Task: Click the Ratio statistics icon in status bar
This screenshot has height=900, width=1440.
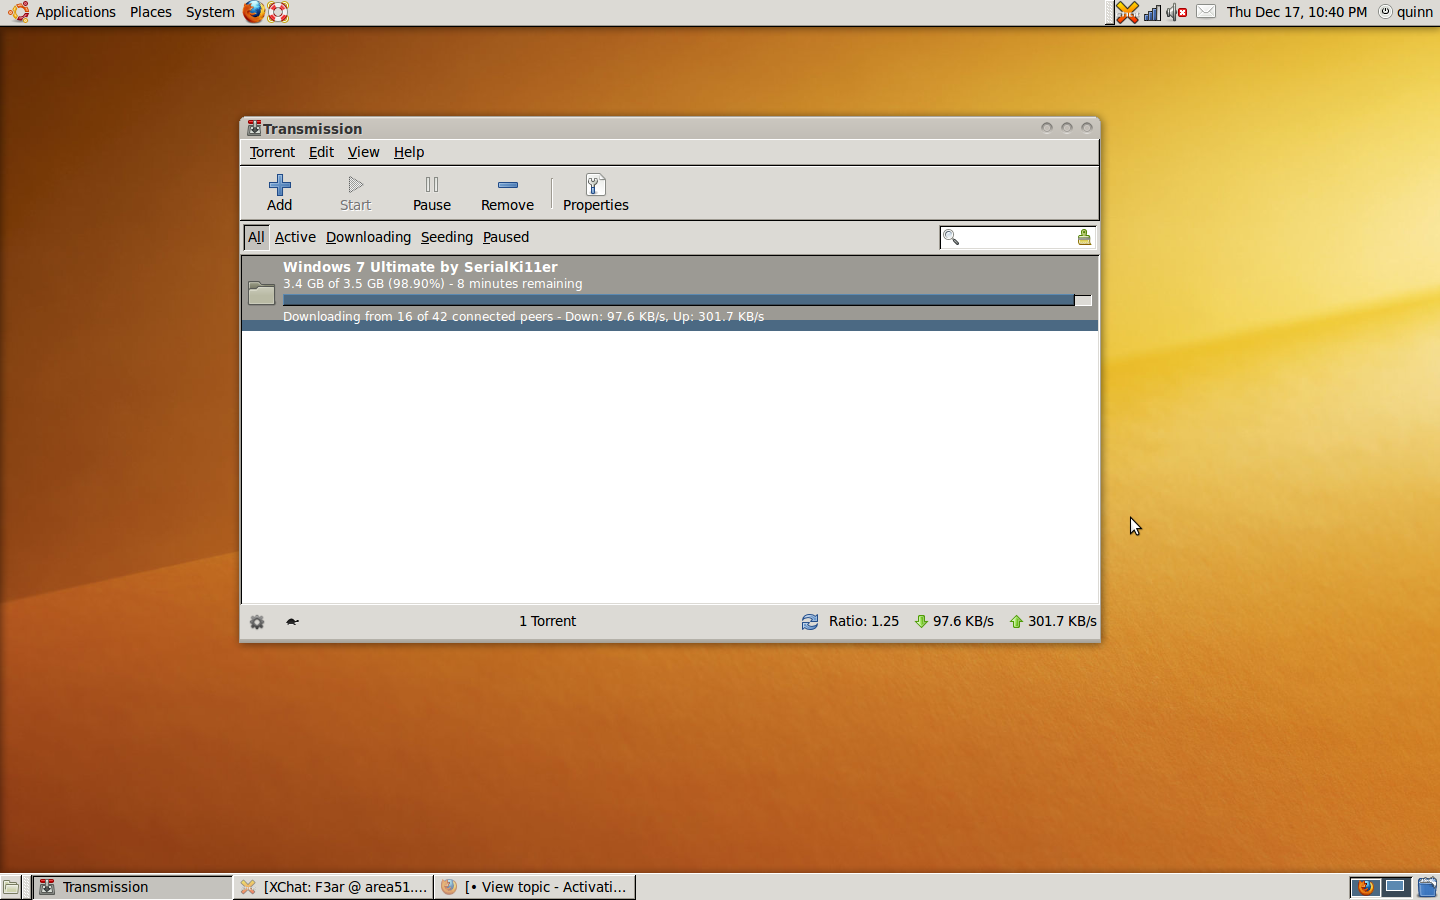Action: [x=810, y=622]
